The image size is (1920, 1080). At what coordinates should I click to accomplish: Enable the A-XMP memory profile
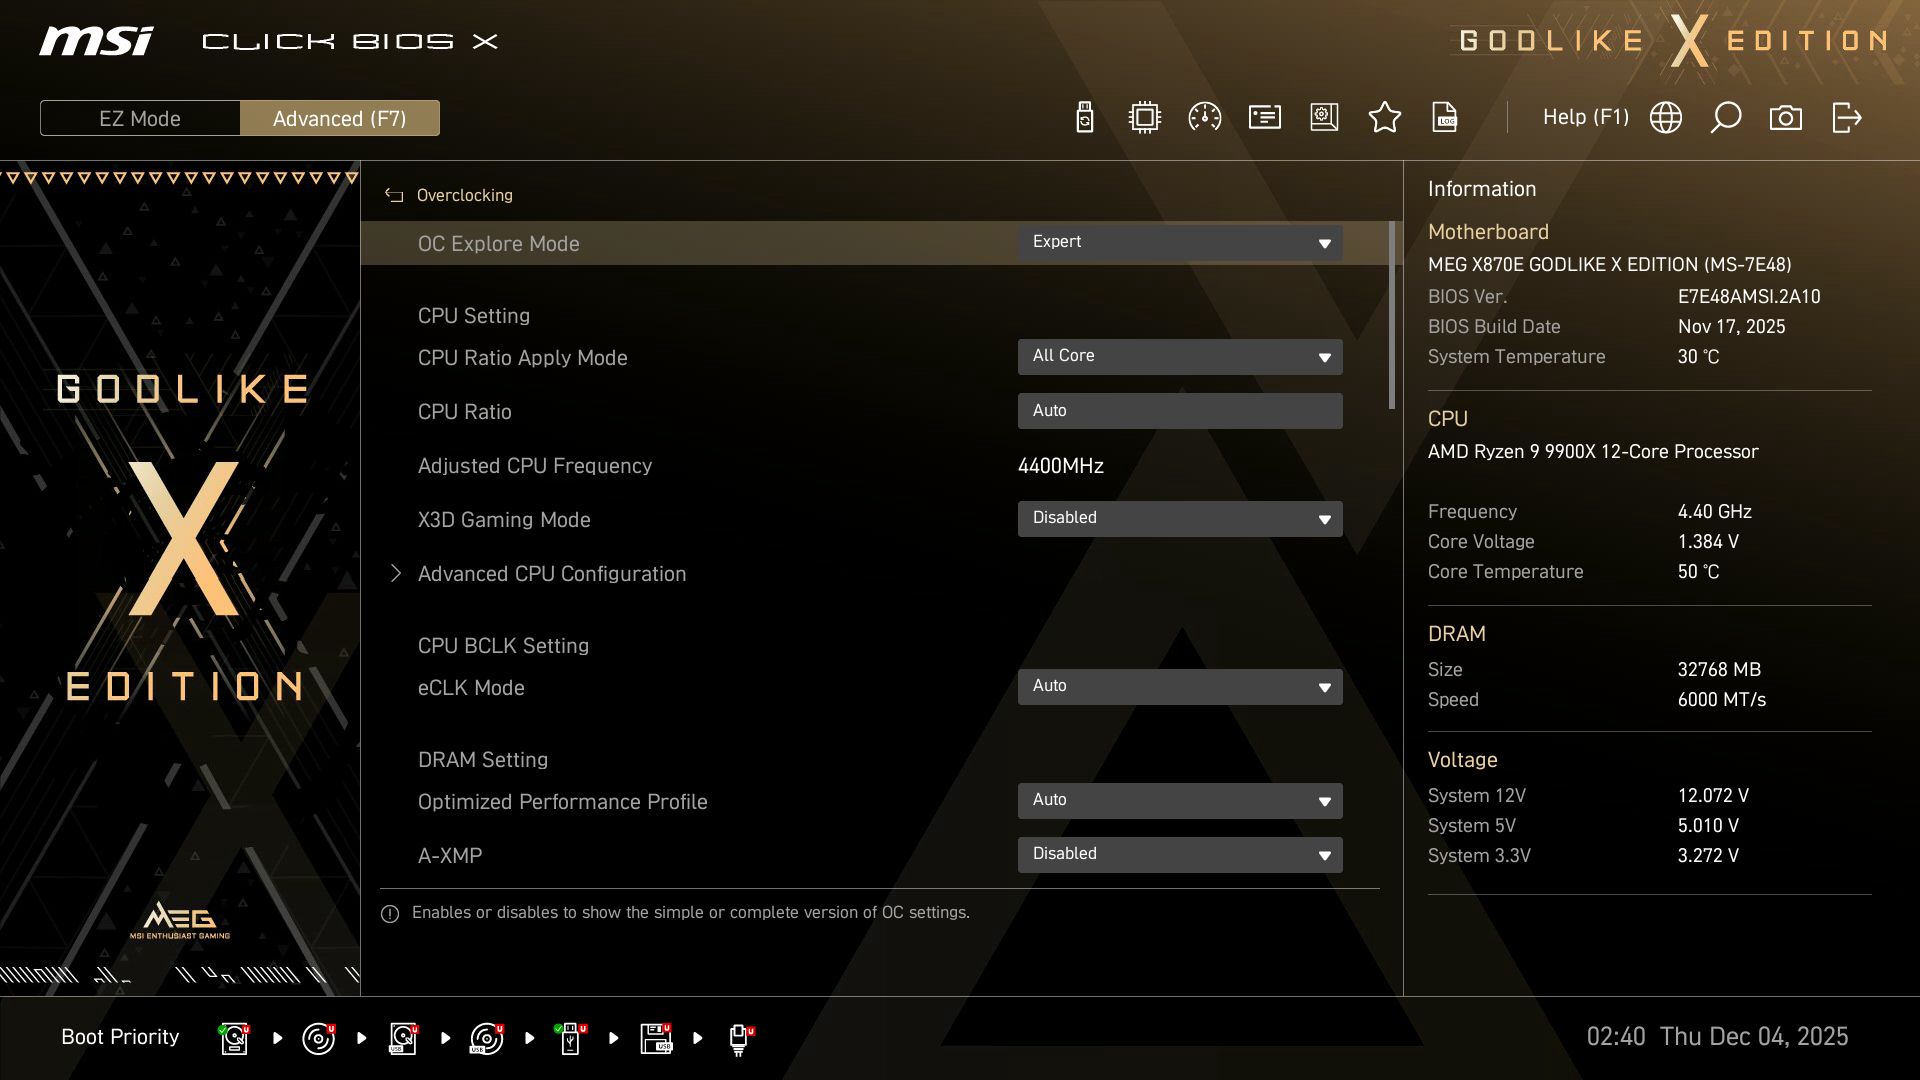[x=1180, y=854]
